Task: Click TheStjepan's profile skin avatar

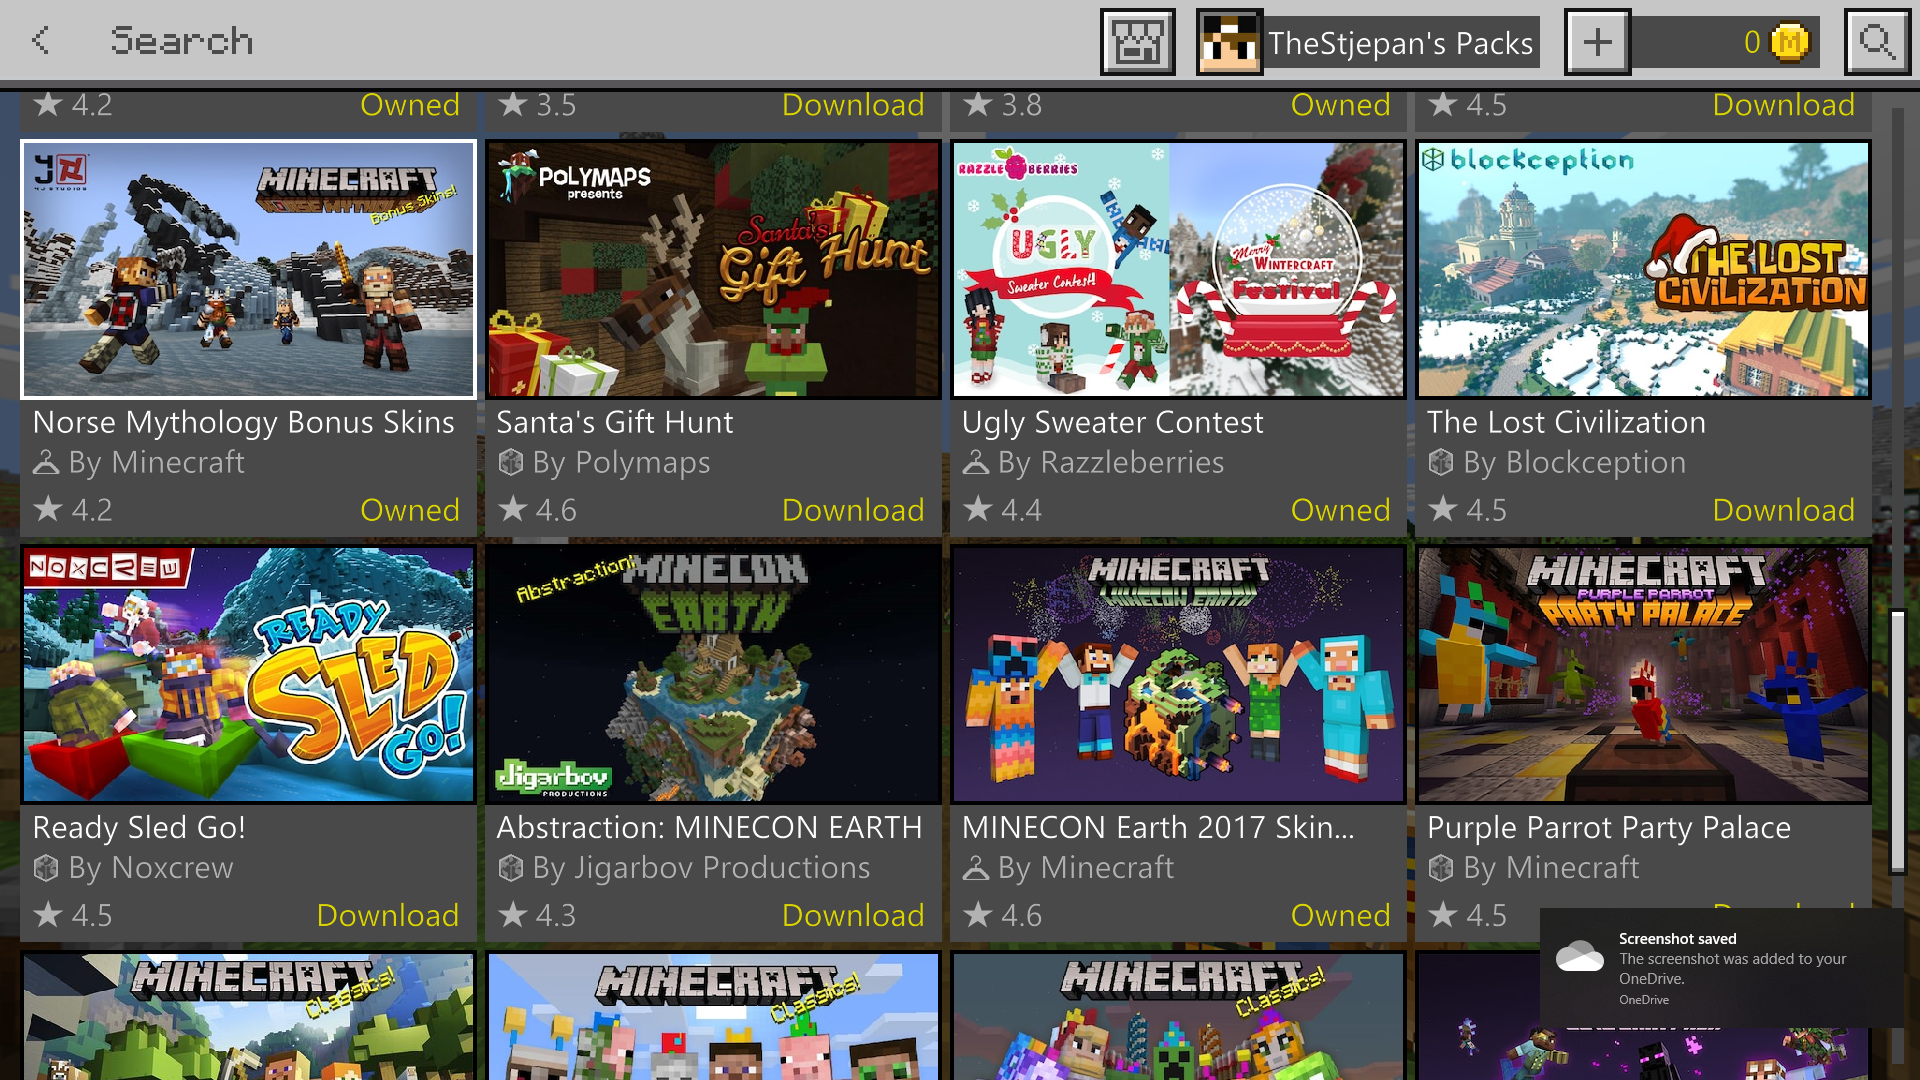Action: tap(1229, 42)
